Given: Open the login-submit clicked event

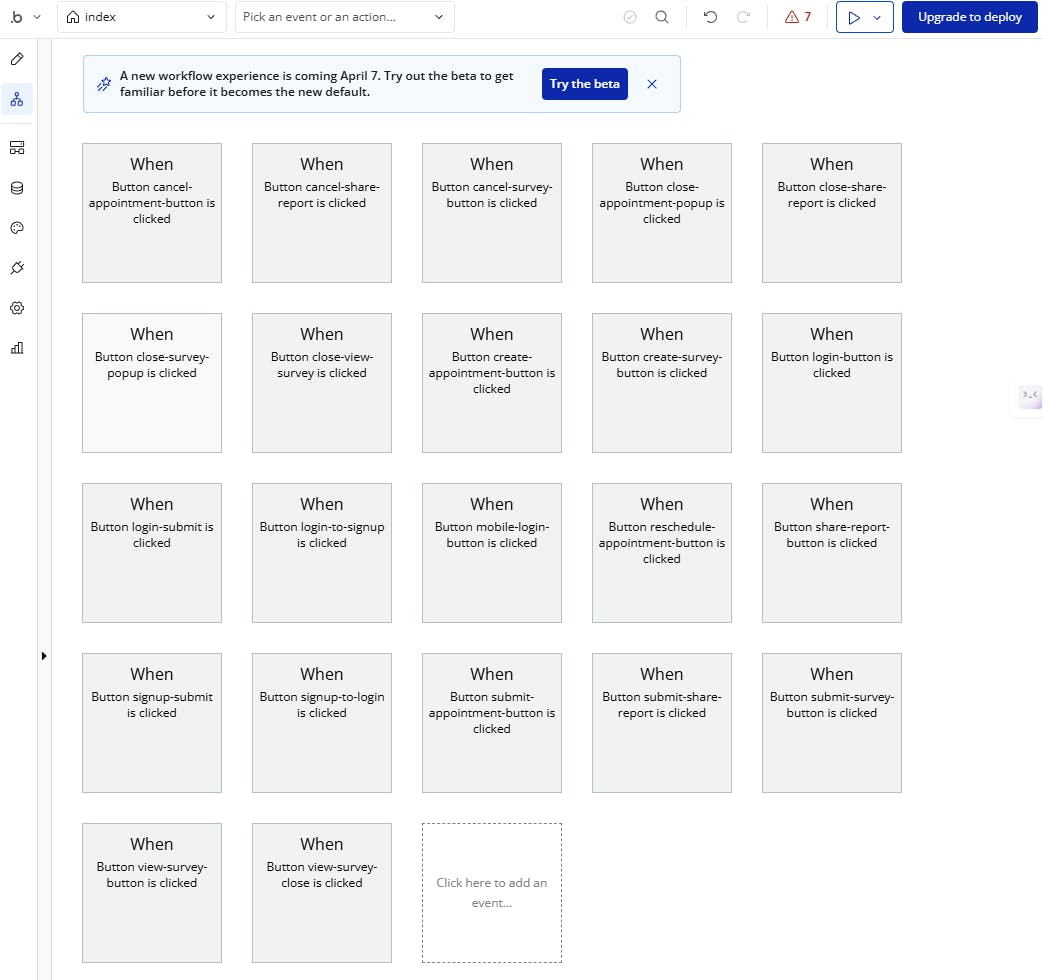Looking at the screenshot, I should tap(152, 553).
